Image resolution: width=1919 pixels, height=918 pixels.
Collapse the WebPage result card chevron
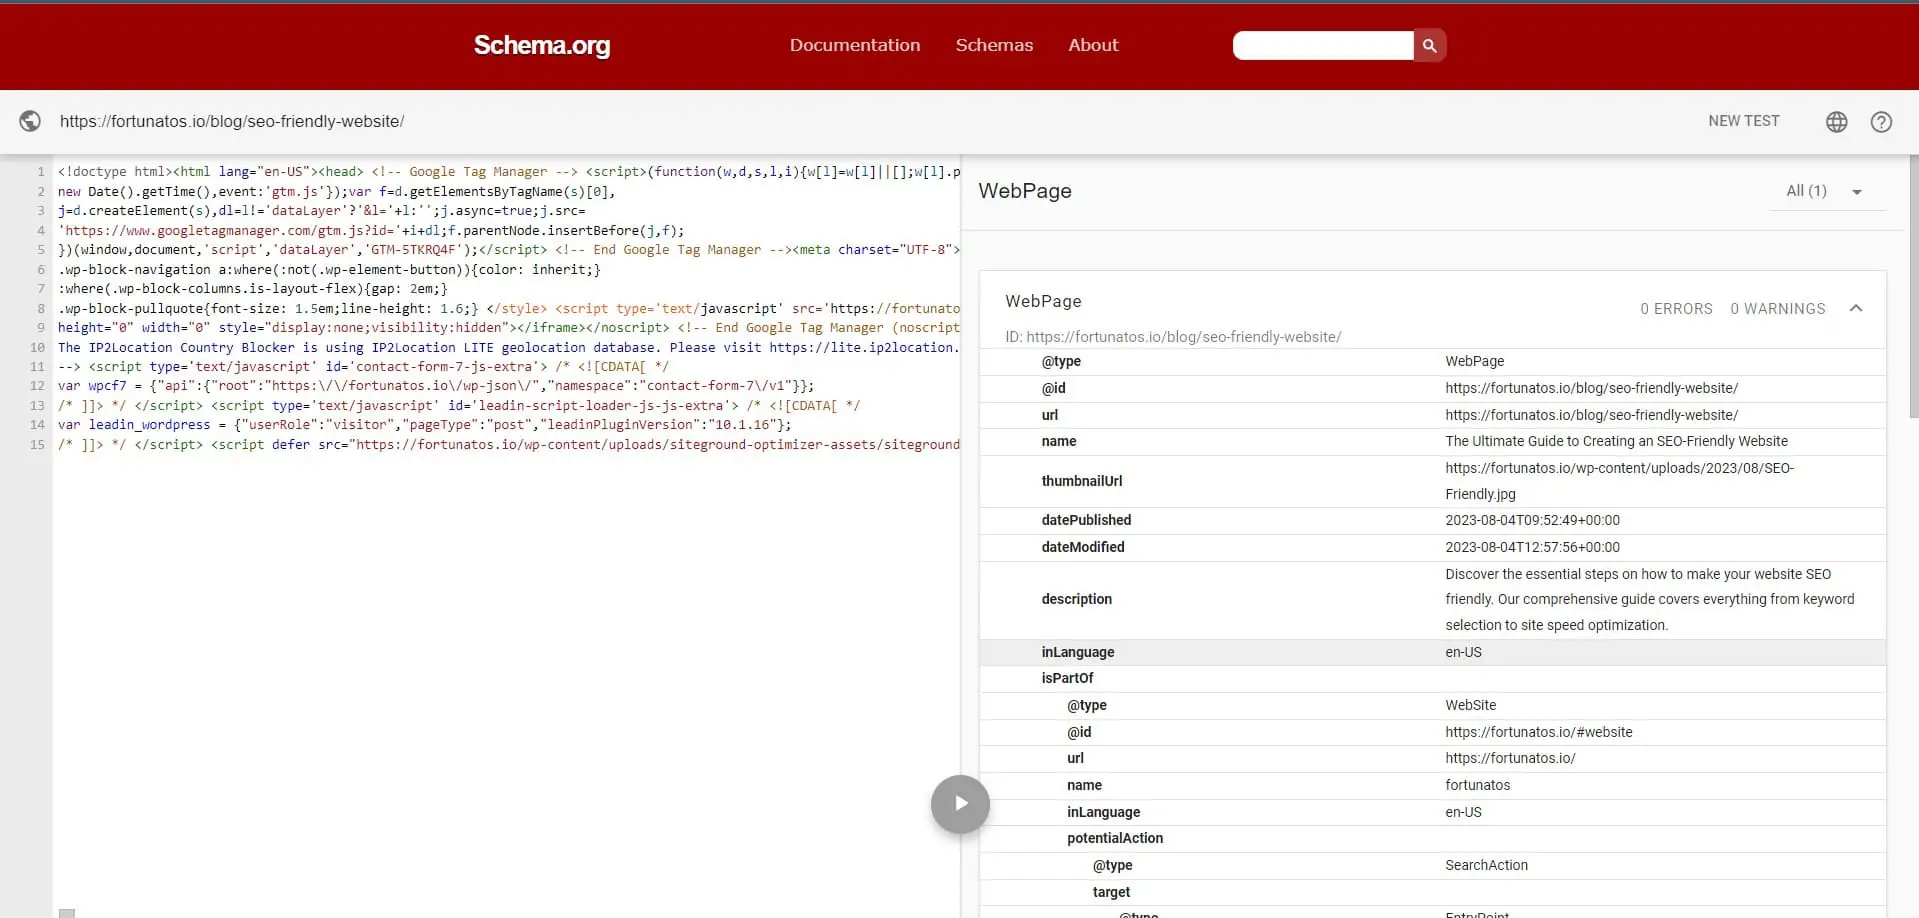click(1856, 308)
